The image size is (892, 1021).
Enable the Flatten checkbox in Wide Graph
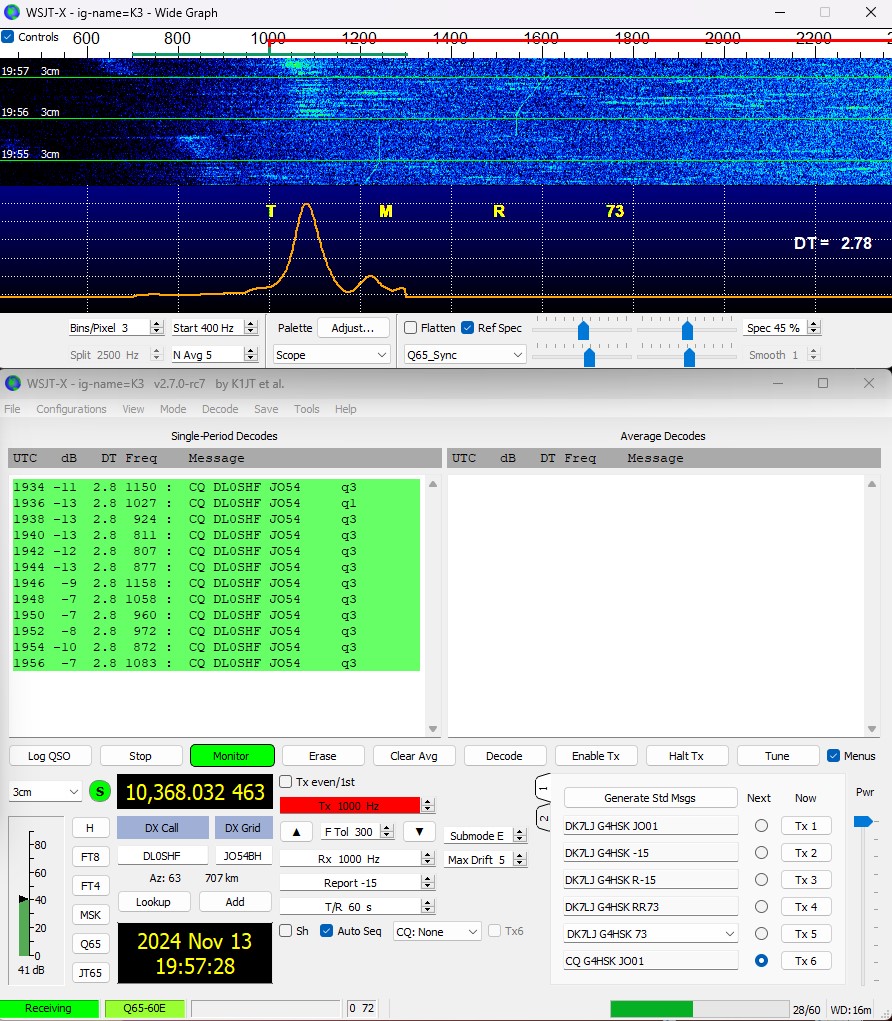411,328
